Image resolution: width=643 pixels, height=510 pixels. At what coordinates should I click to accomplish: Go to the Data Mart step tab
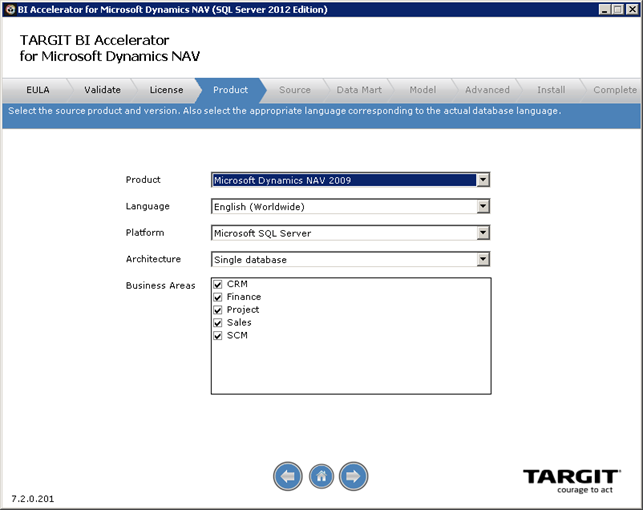point(359,90)
